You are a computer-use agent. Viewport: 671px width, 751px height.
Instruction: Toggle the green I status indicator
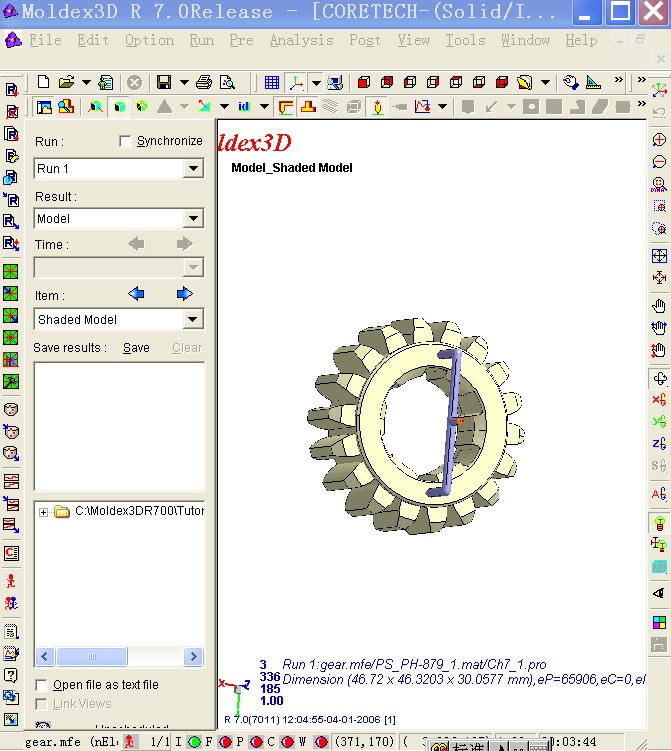[x=194, y=742]
